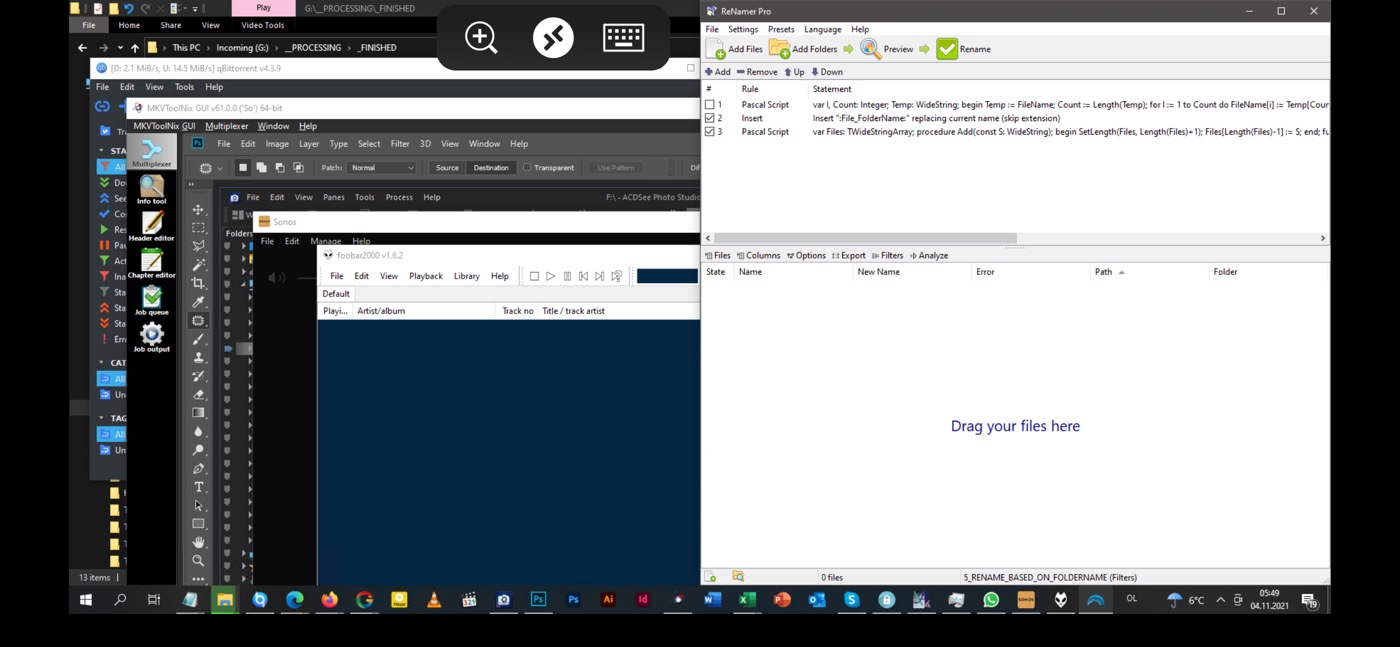Open Playback menu in foobar2000

tap(426, 276)
